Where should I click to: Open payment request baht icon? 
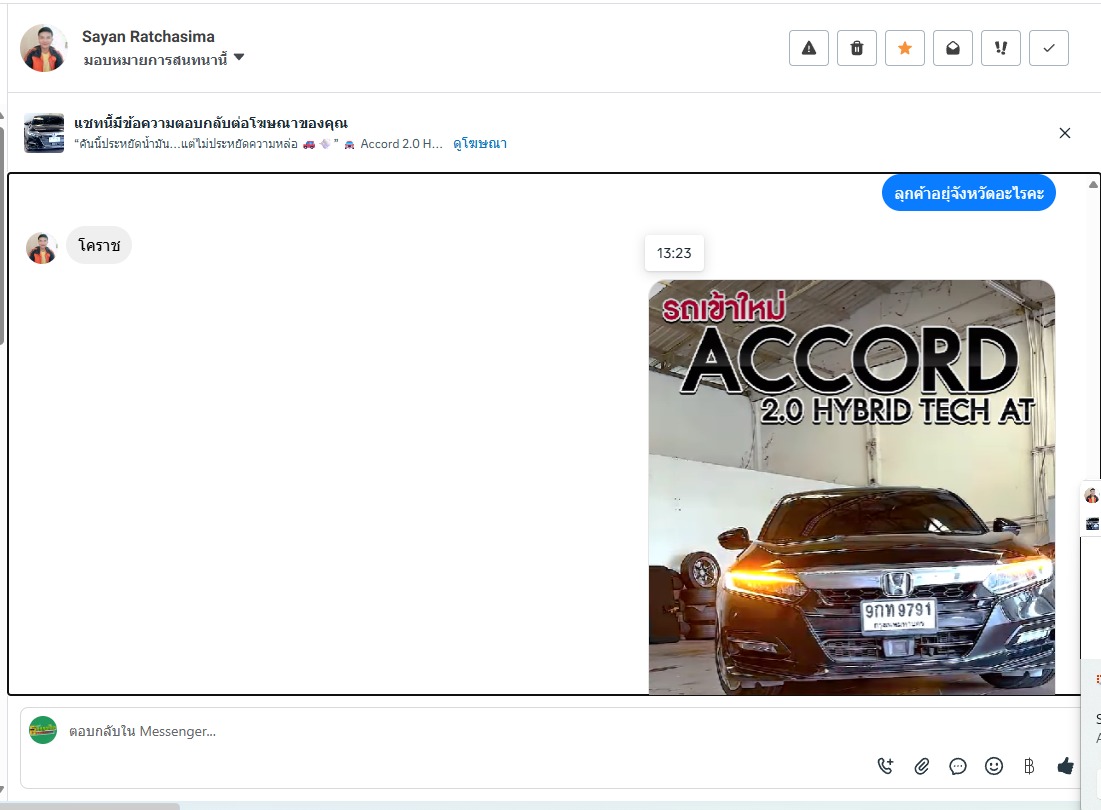pyautogui.click(x=1029, y=766)
